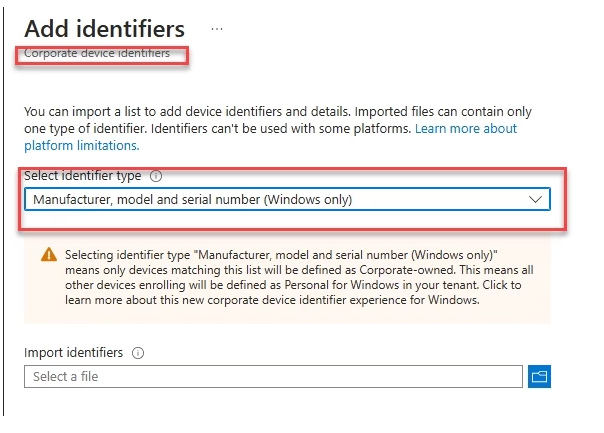
Task: Expand the identifier type dropdown chevron
Action: pos(536,200)
